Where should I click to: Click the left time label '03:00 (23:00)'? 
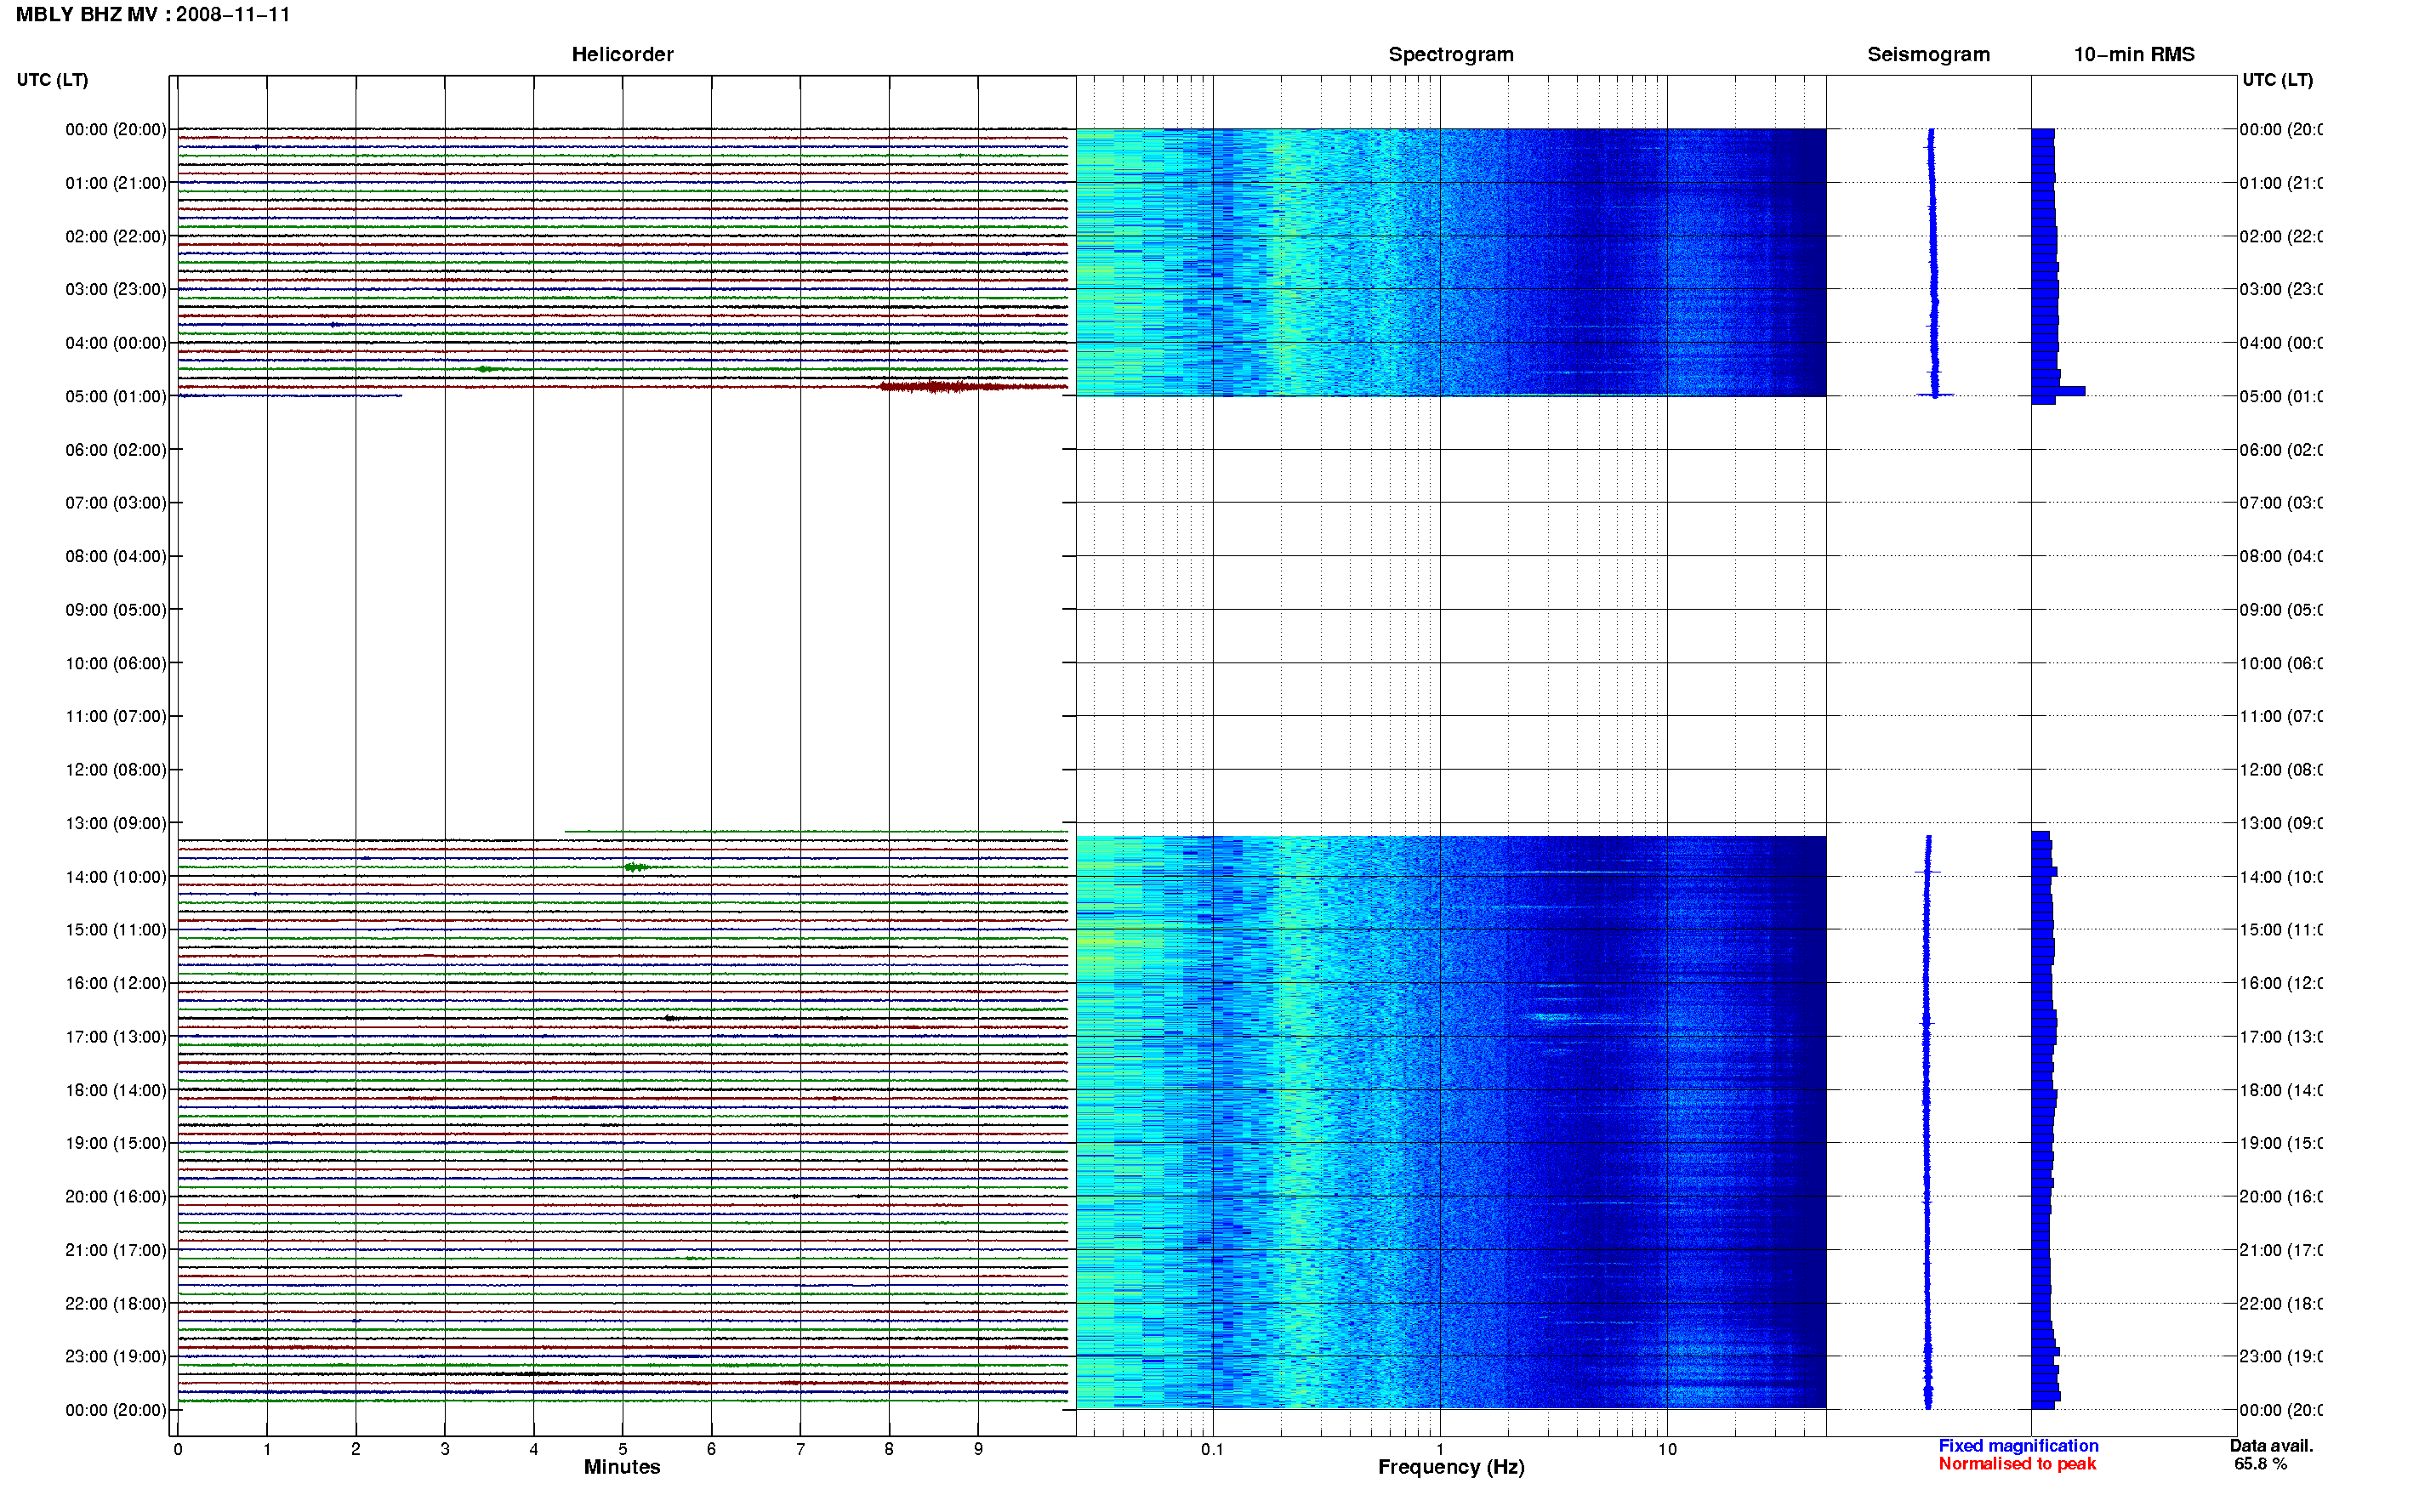click(116, 290)
